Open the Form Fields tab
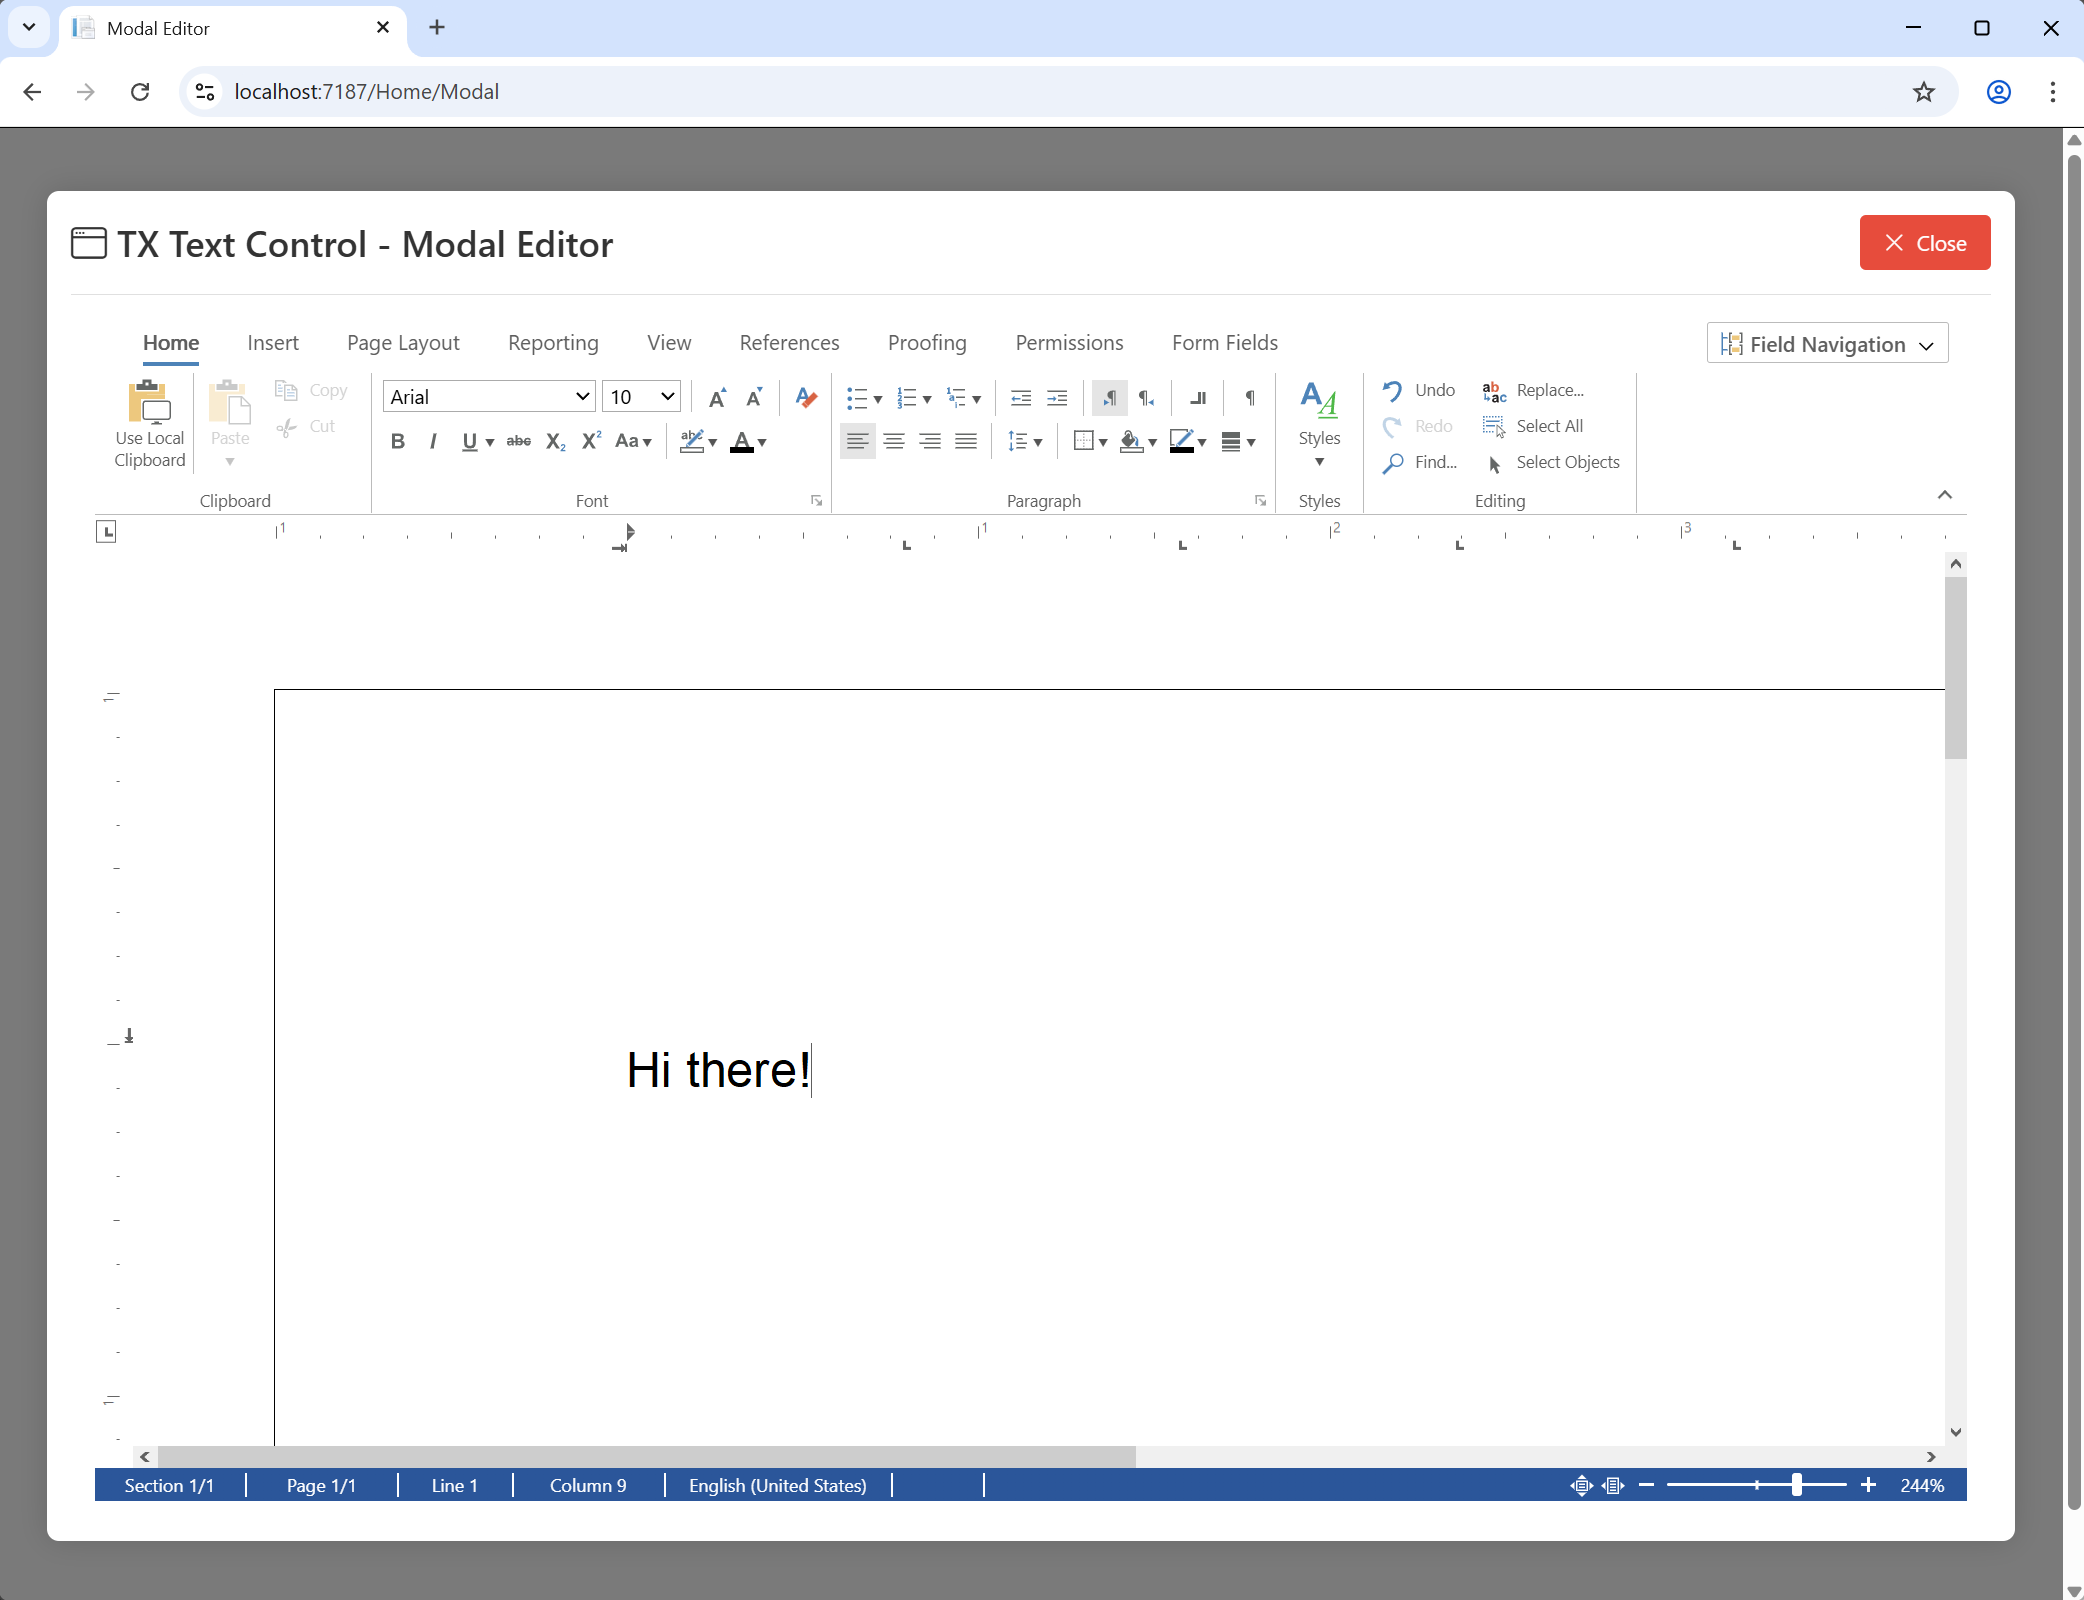This screenshot has height=1600, width=2084. click(1224, 342)
